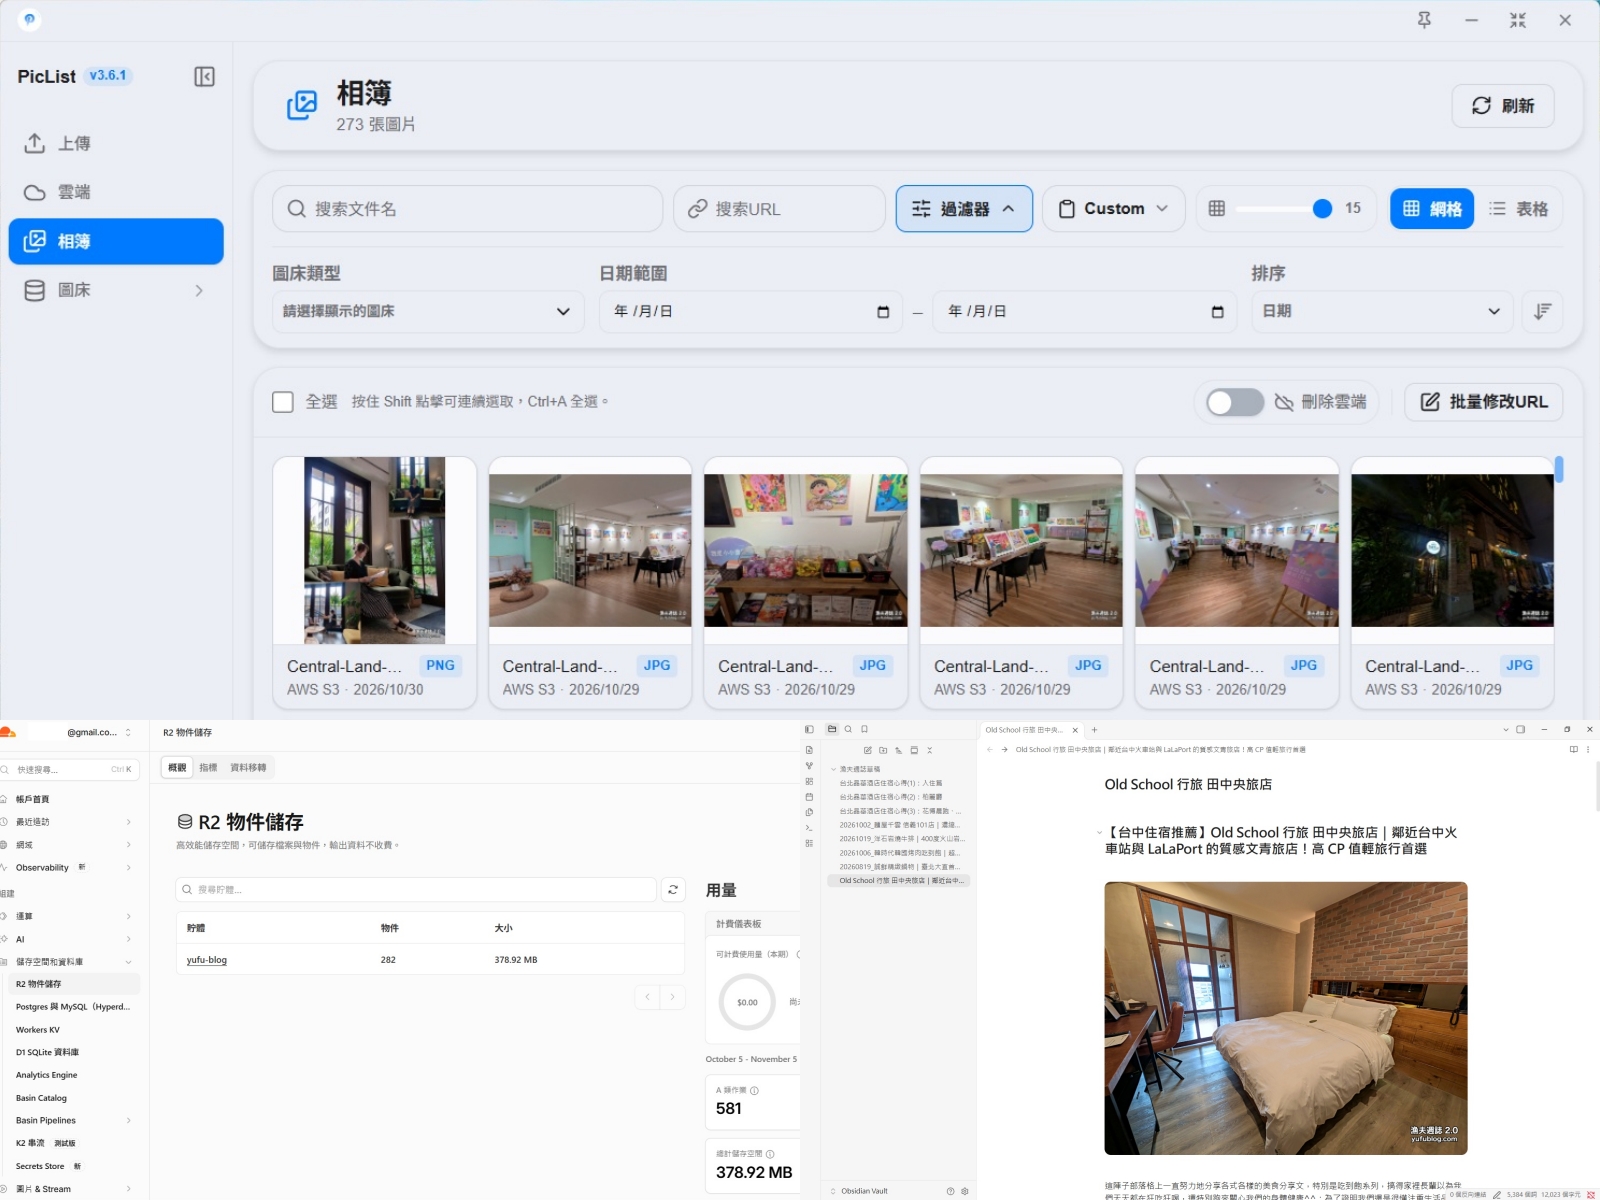Toggle Obsidian left sidebar icon
Viewport: 1600px width, 1200px height.
coord(809,729)
